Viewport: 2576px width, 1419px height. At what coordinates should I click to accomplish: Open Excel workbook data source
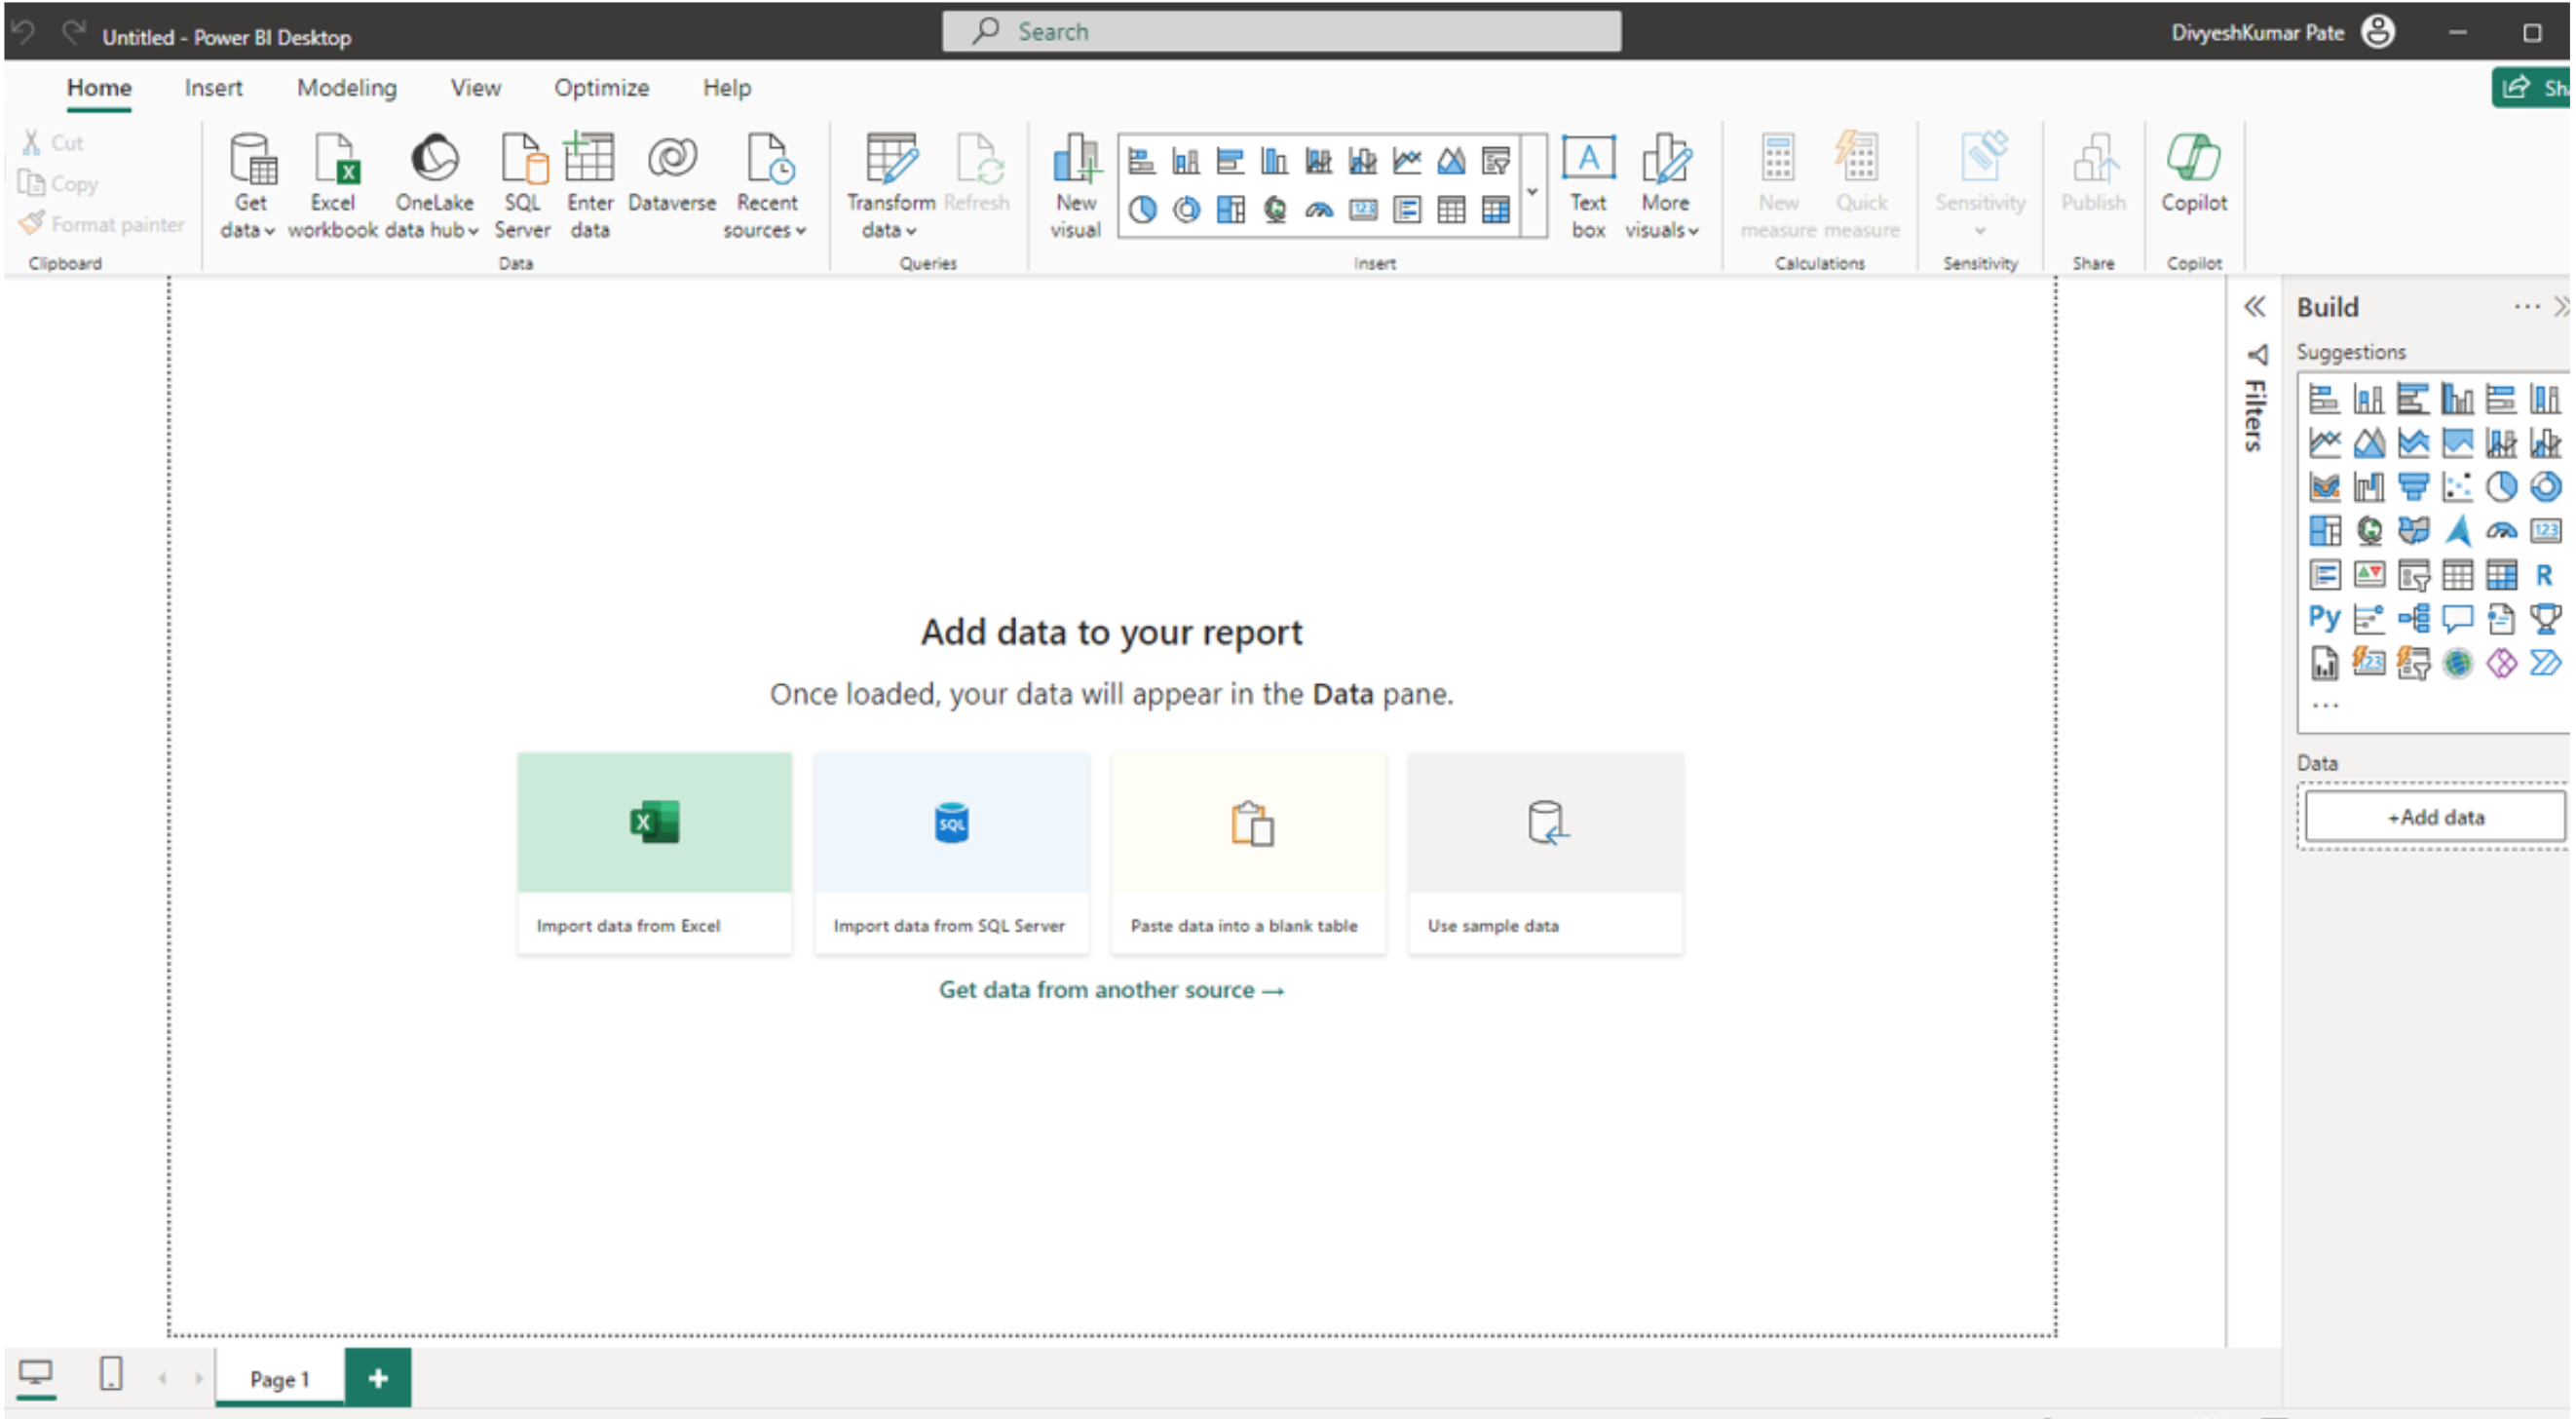pos(333,187)
